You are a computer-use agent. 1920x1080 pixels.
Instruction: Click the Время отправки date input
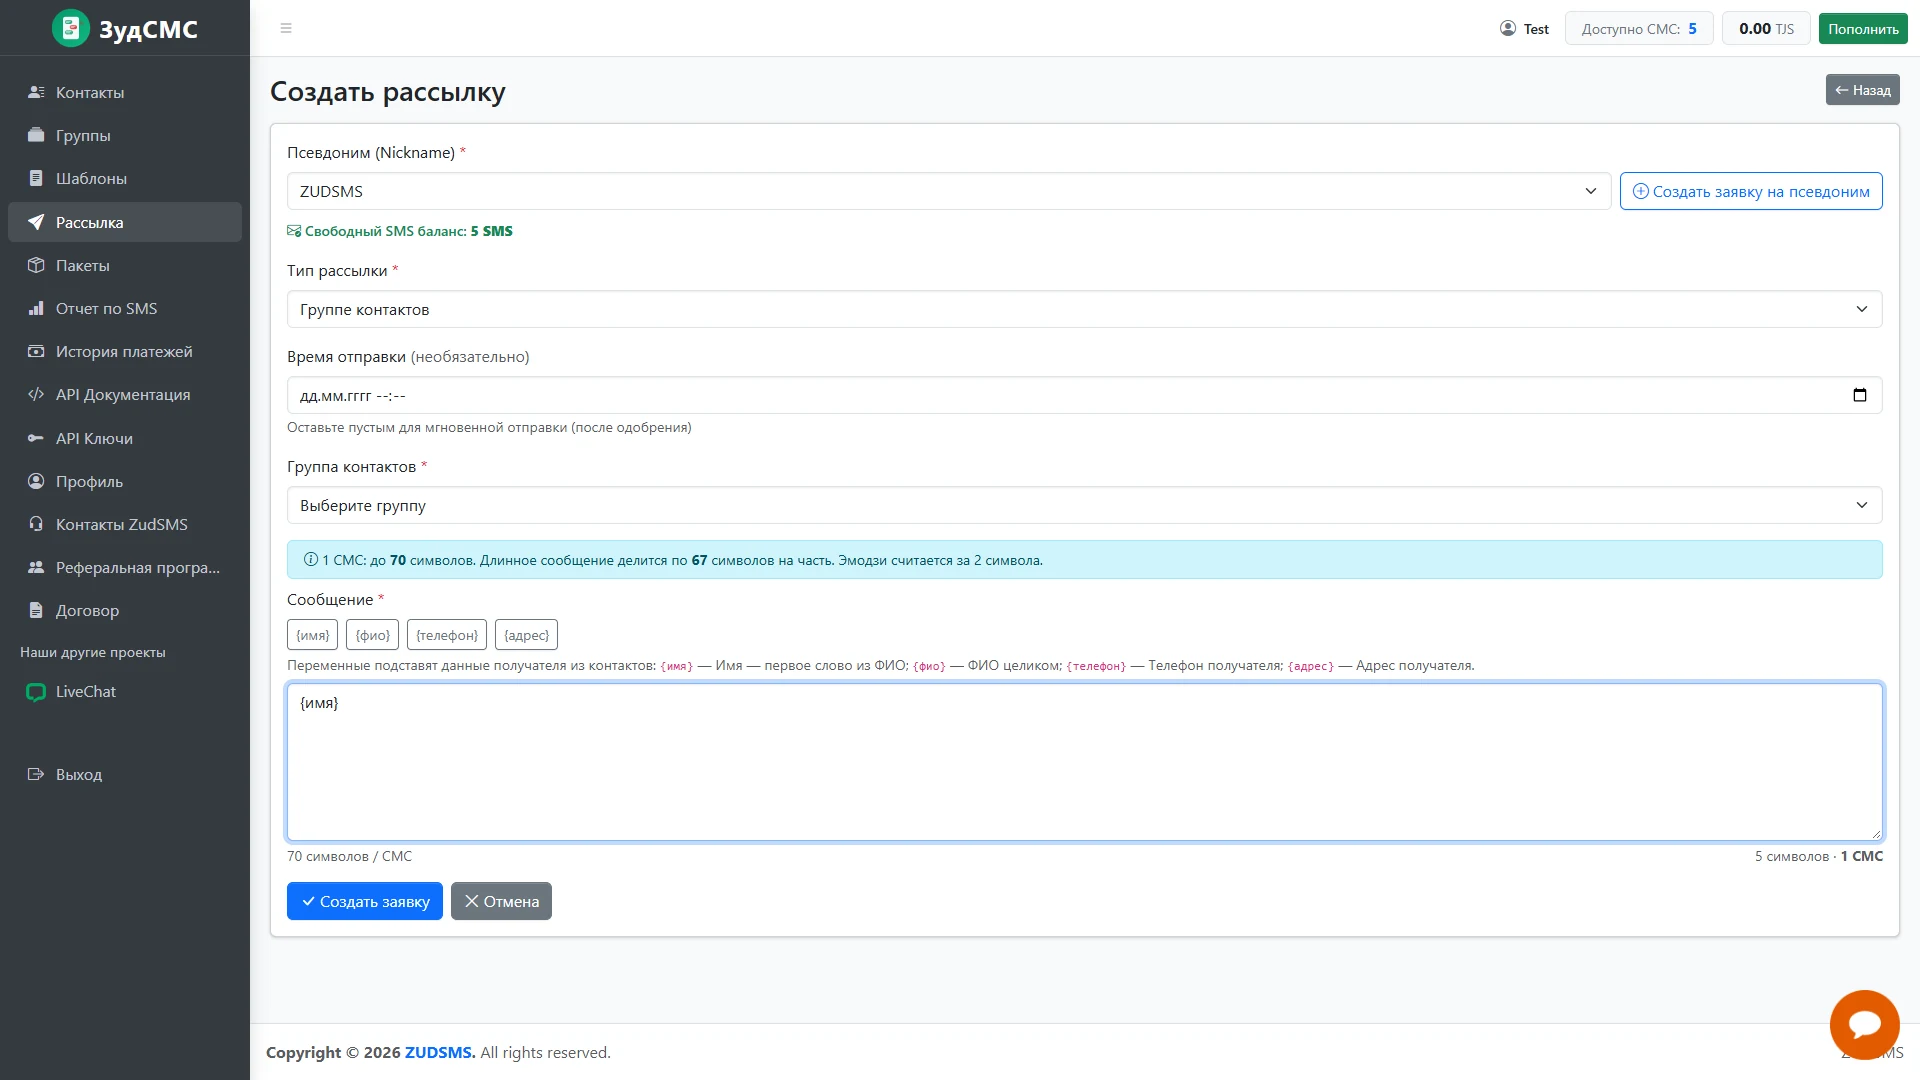pyautogui.click(x=1084, y=395)
